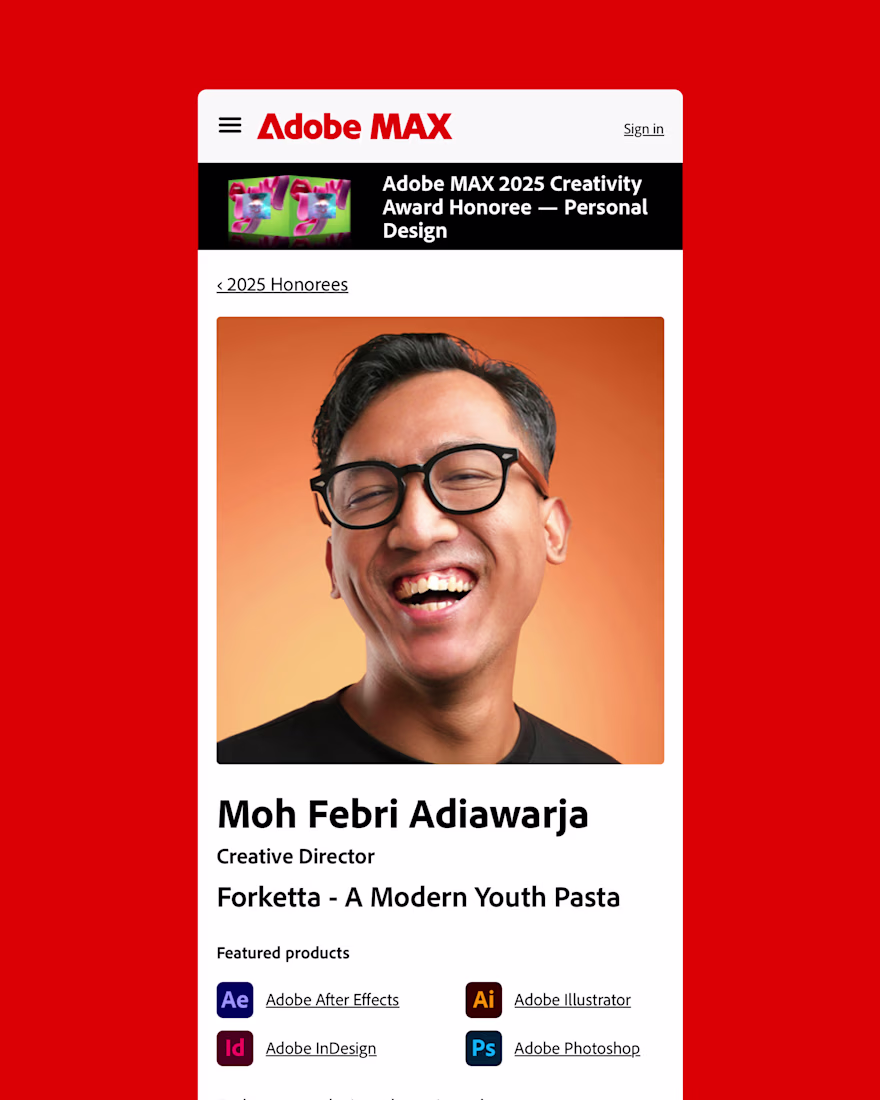The height and width of the screenshot is (1100, 880).
Task: Click the award banner cube thumbnail
Action: (x=290, y=209)
